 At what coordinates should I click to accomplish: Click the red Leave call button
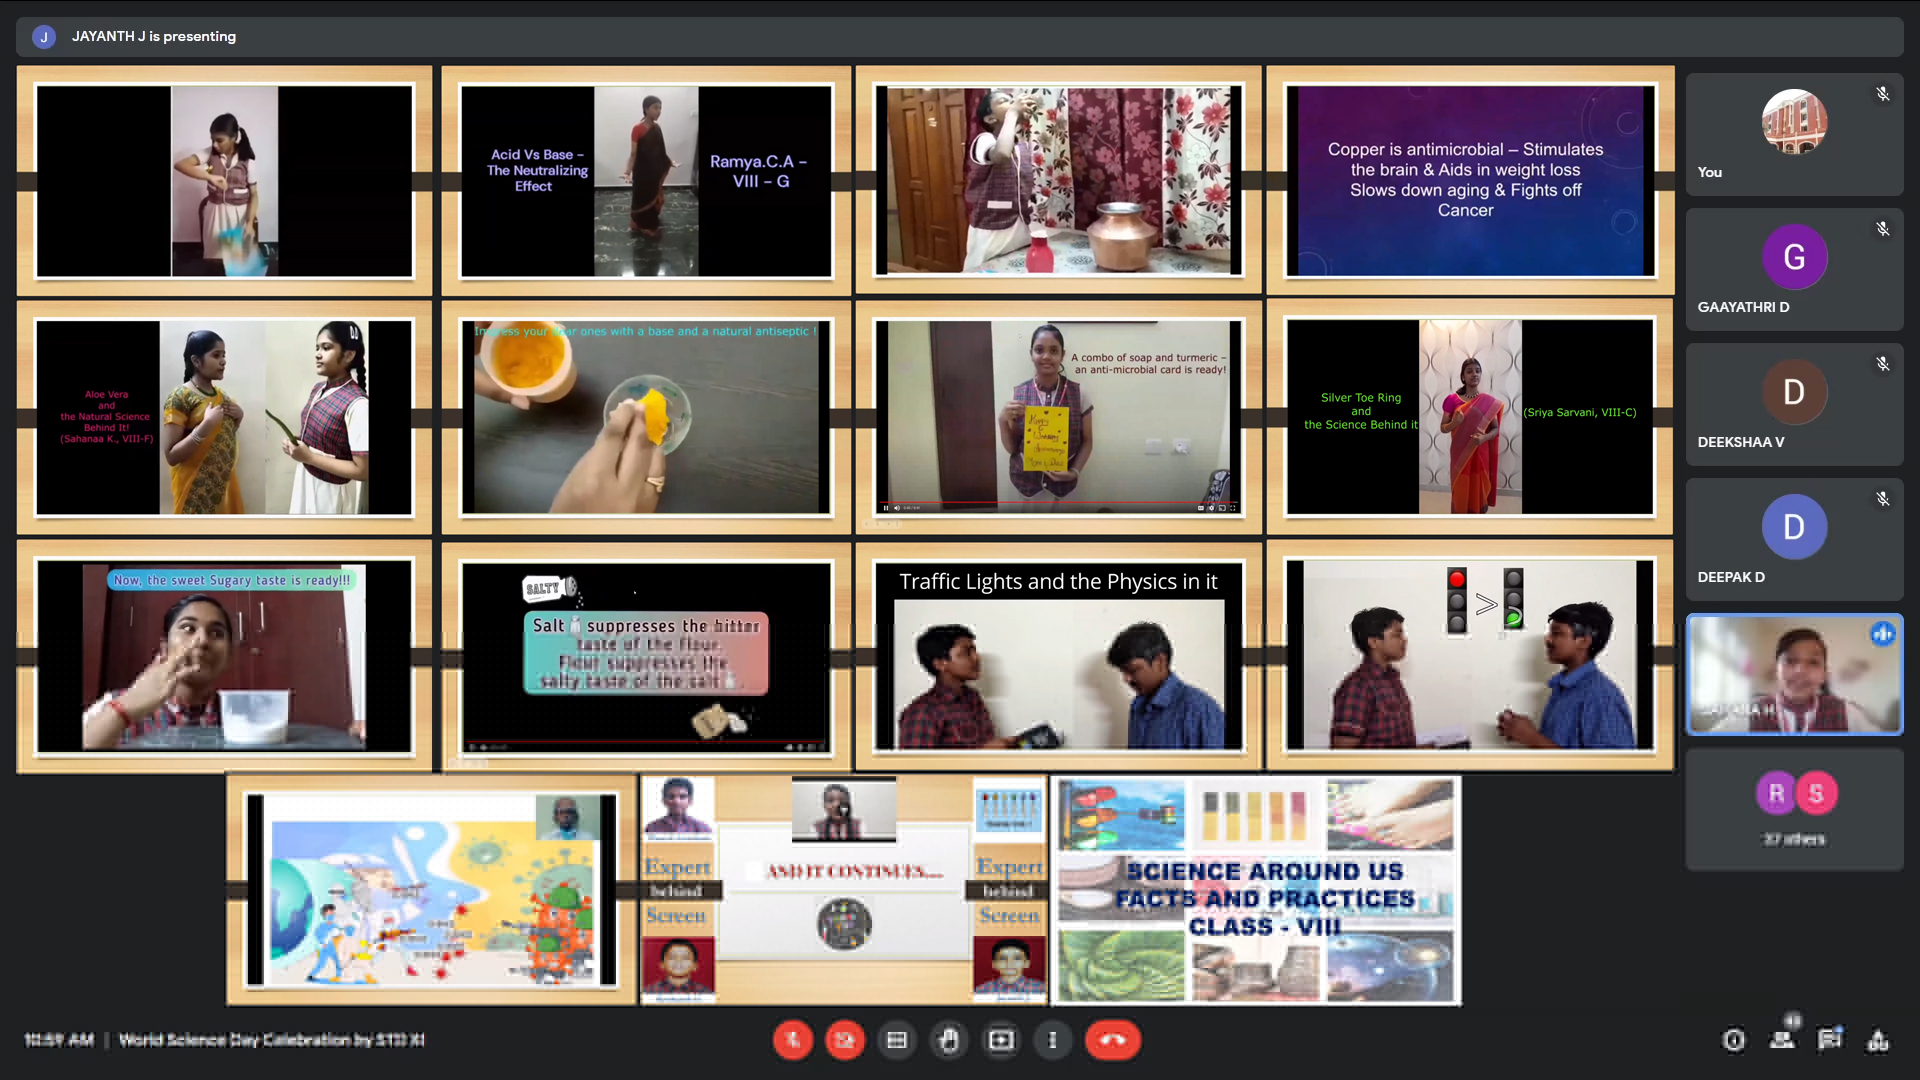1112,1040
